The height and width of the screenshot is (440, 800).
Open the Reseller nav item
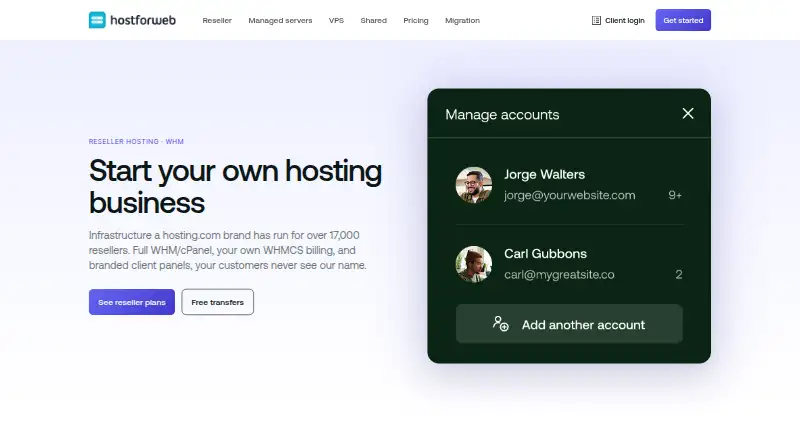[217, 20]
